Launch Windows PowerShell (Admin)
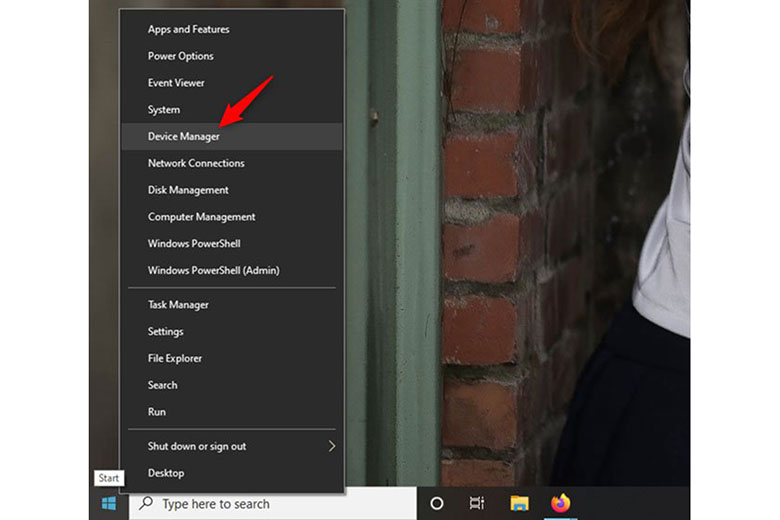Screen dimensions: 780x520 [213, 270]
